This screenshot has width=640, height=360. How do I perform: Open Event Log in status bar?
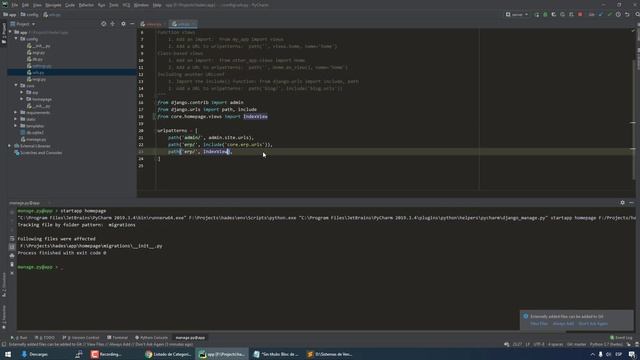coord(620,338)
